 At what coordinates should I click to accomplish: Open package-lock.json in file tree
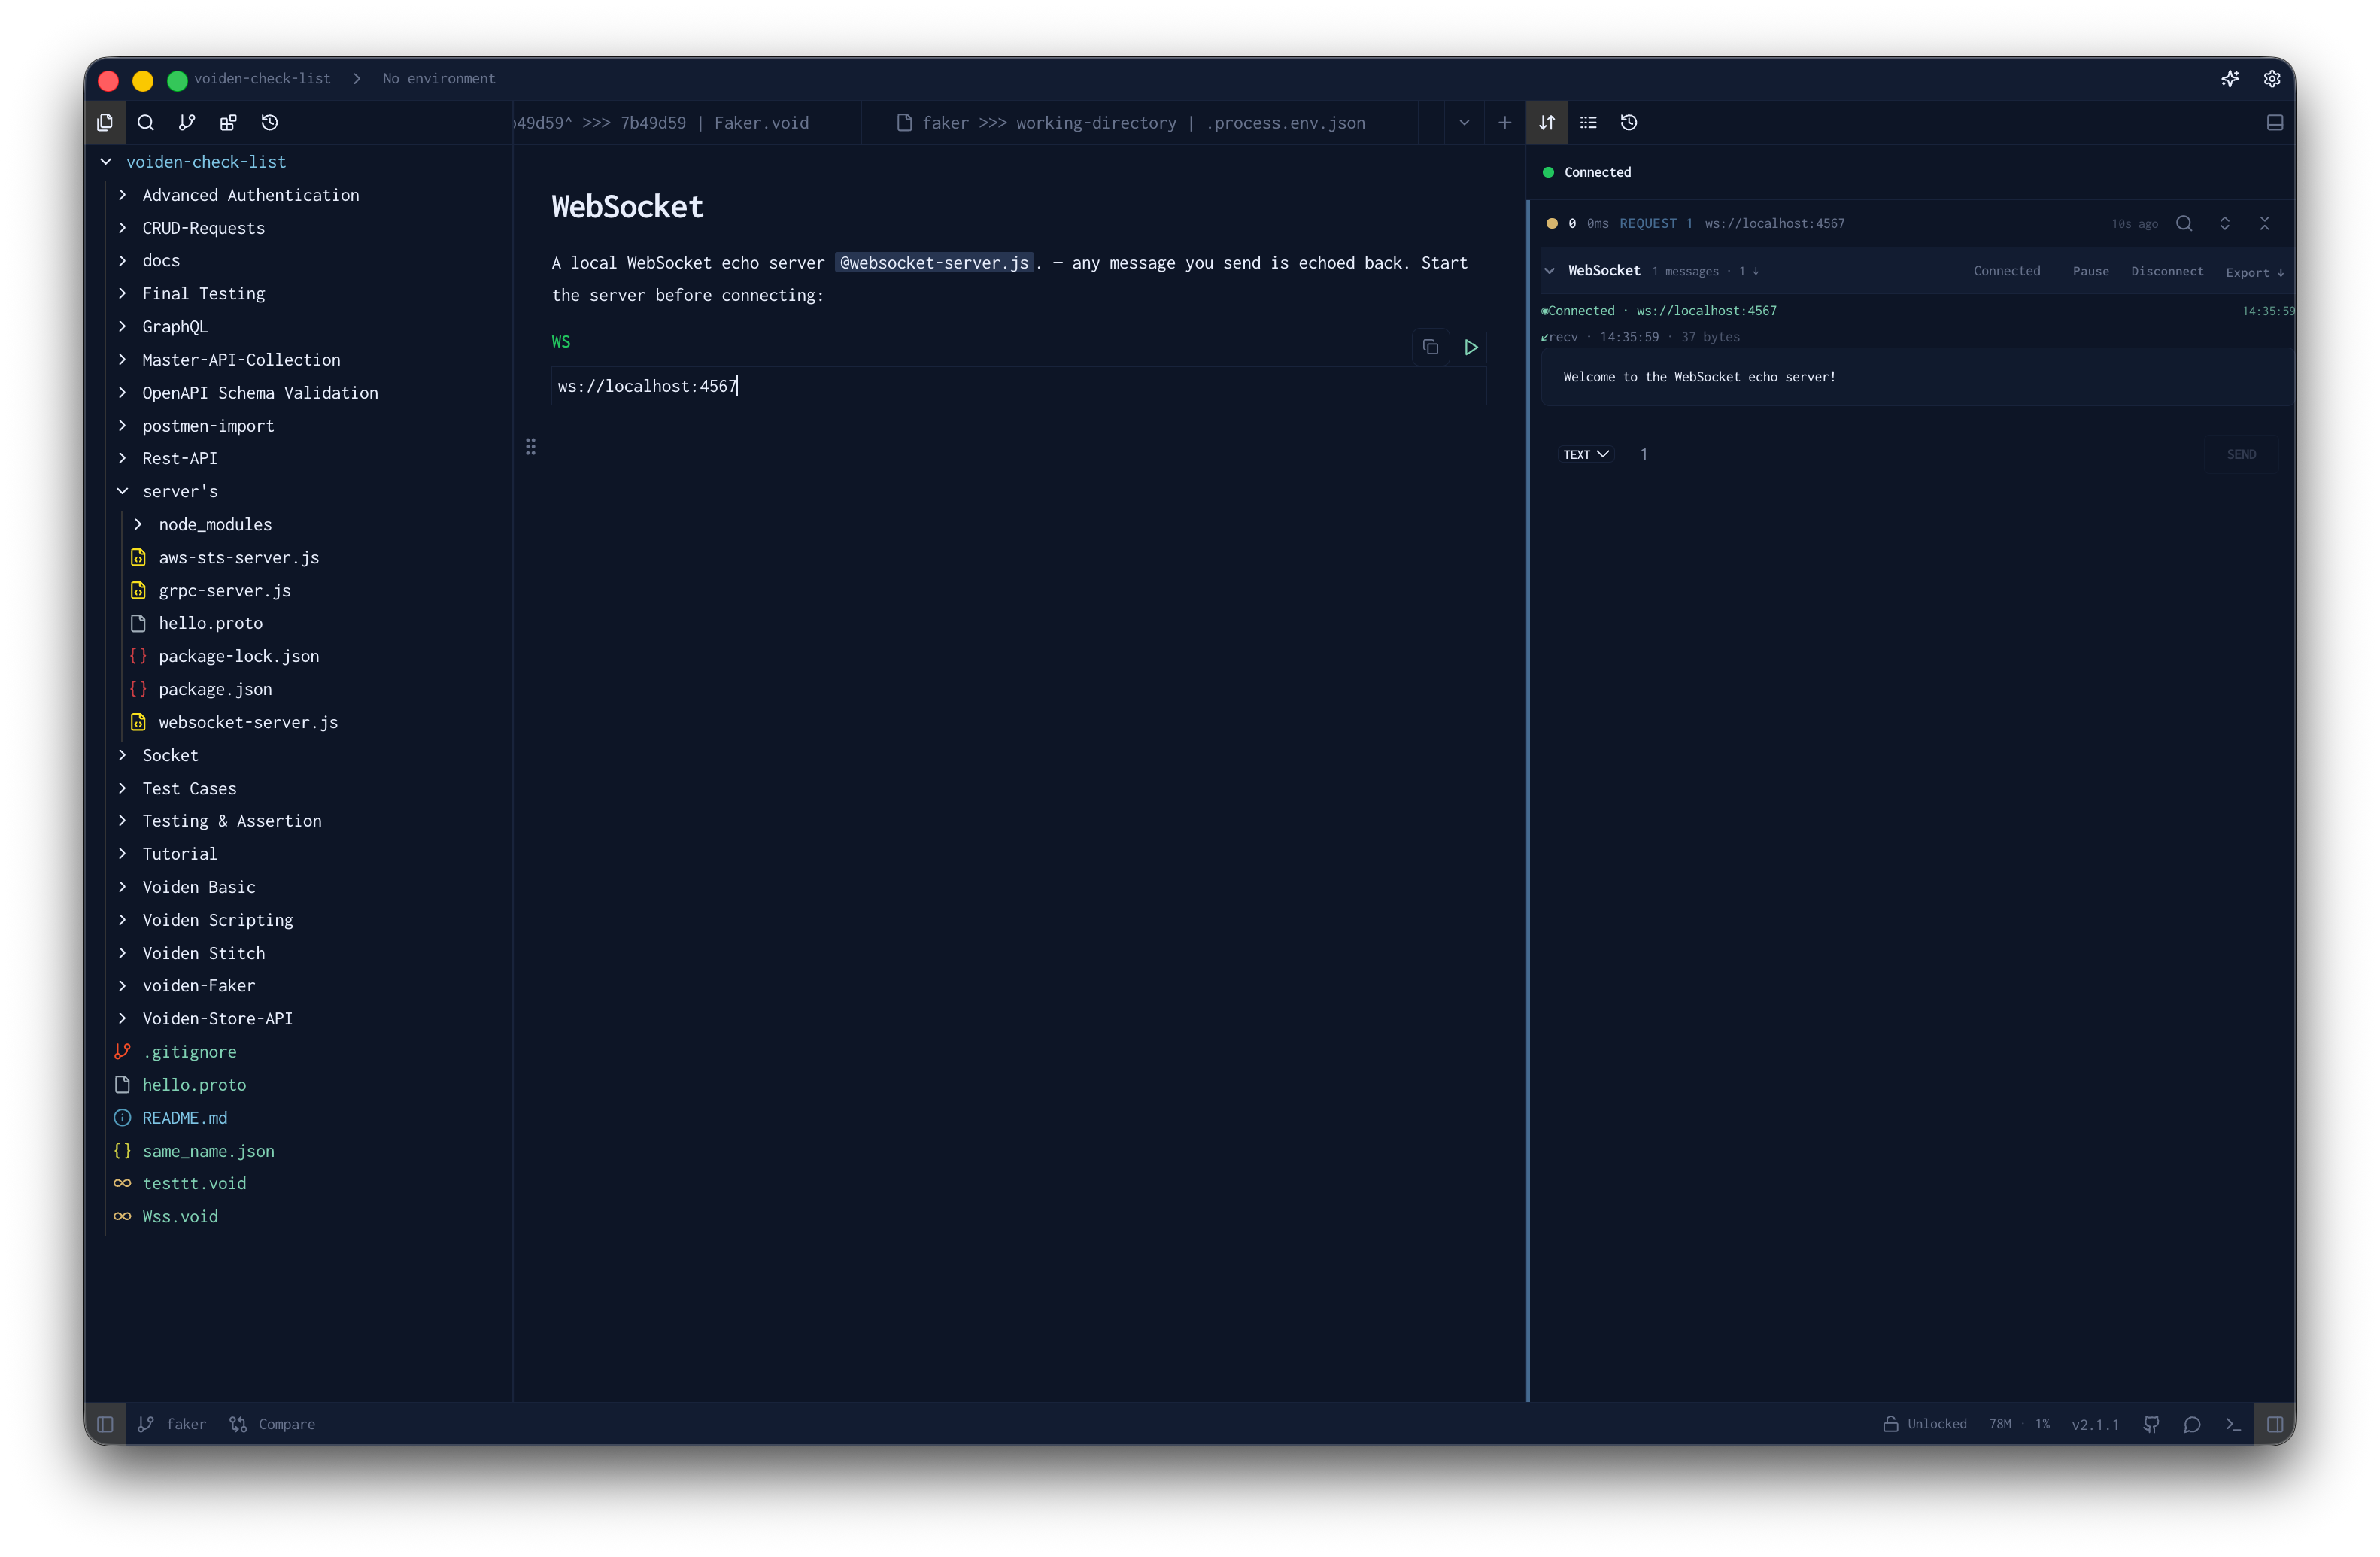[238, 656]
